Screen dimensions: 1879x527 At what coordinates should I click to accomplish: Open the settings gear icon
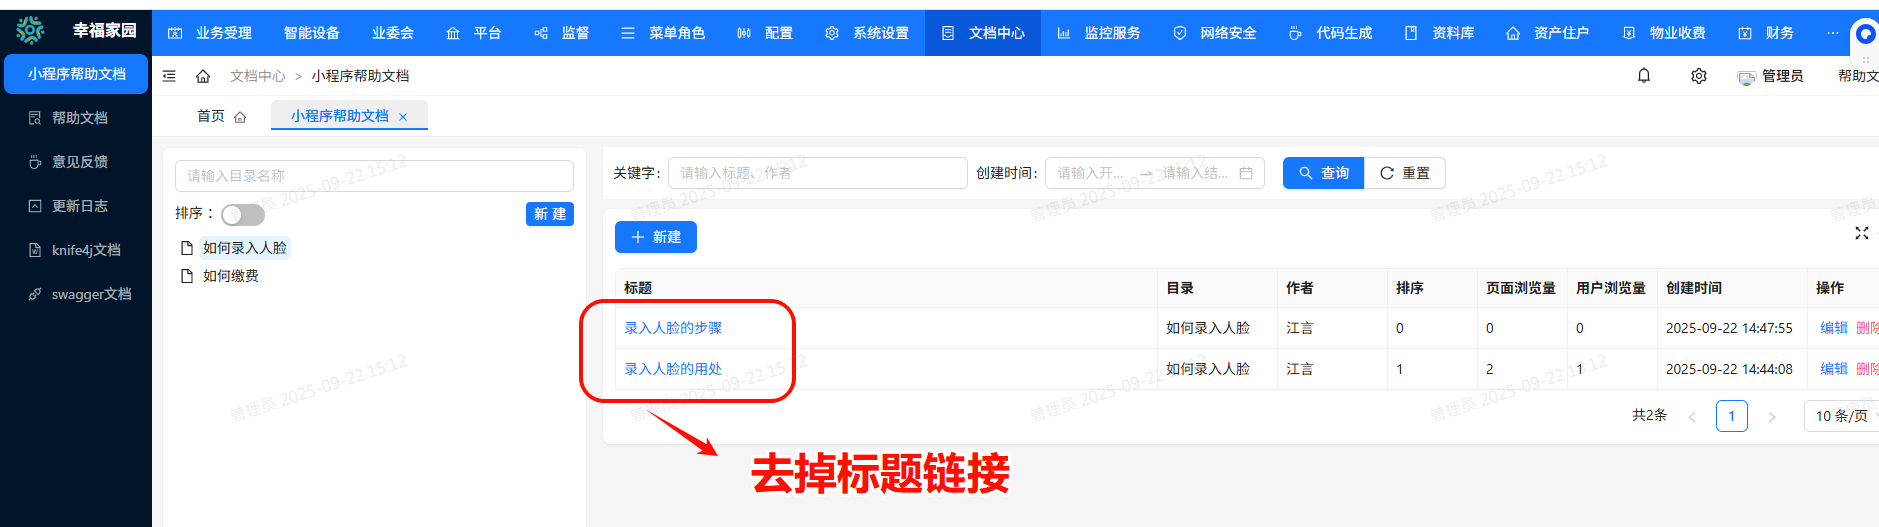pos(1698,76)
